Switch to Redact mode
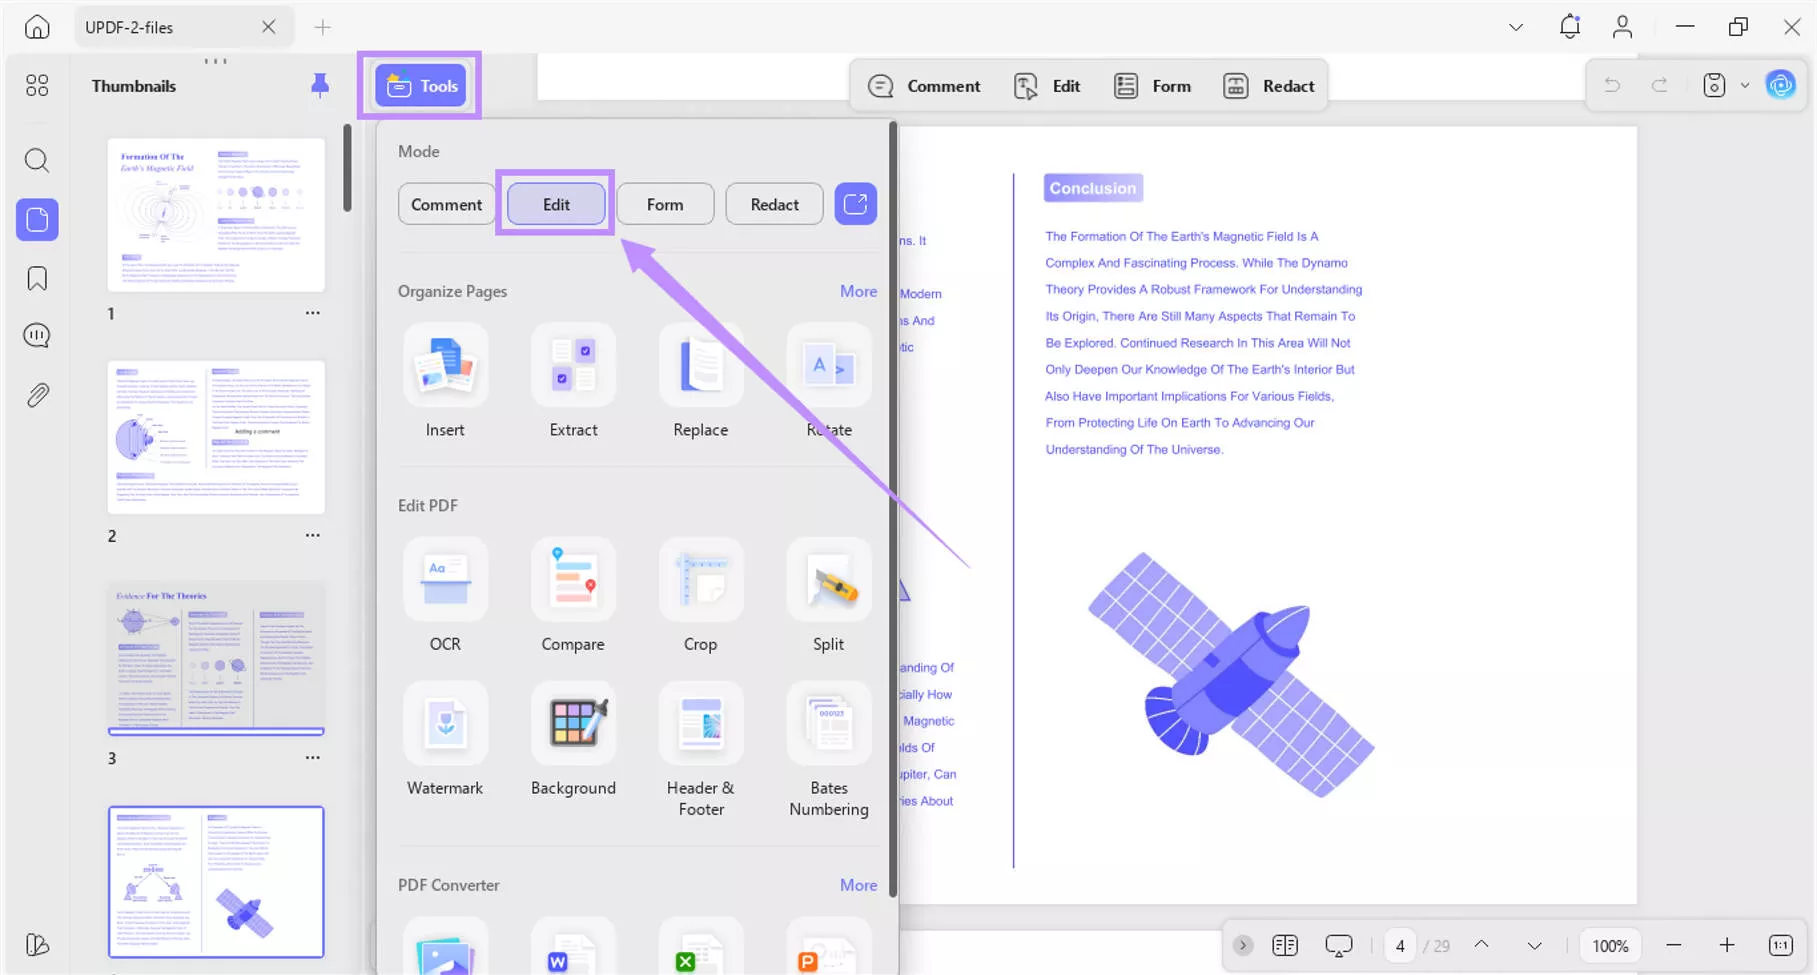Image resolution: width=1817 pixels, height=975 pixels. tap(773, 204)
